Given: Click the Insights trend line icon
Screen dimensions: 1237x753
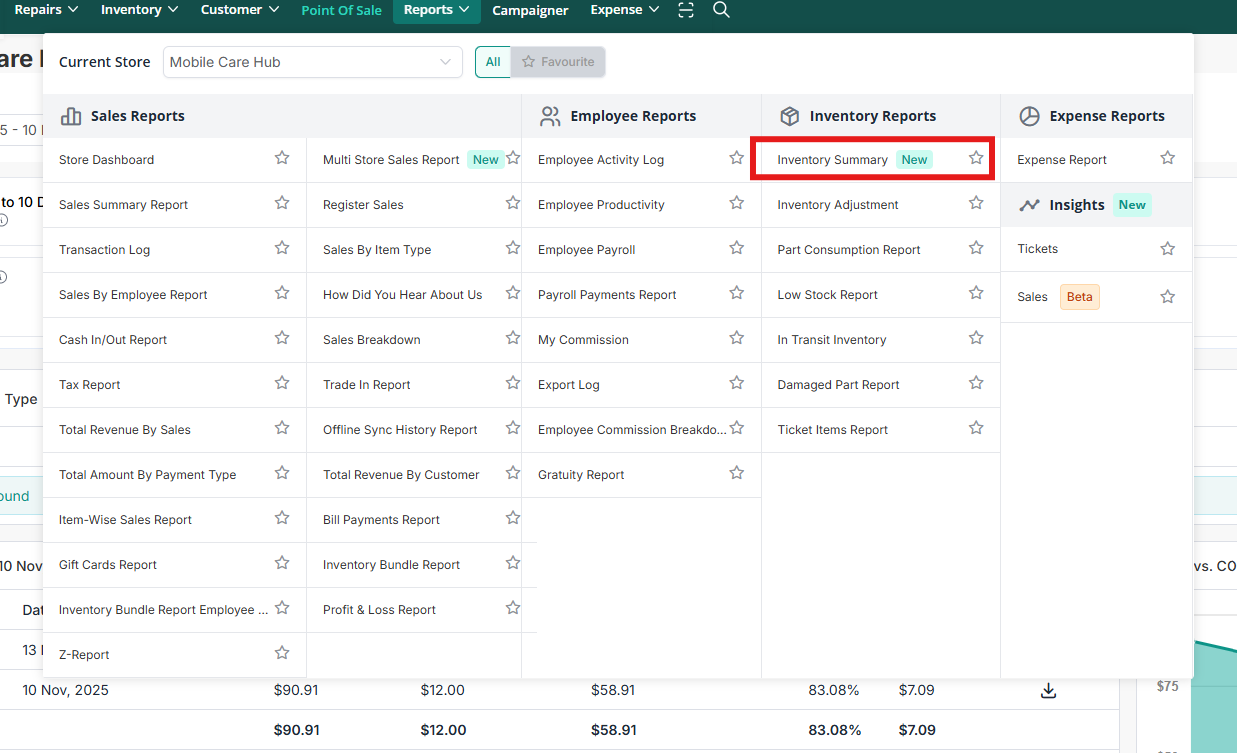Looking at the screenshot, I should point(1029,205).
